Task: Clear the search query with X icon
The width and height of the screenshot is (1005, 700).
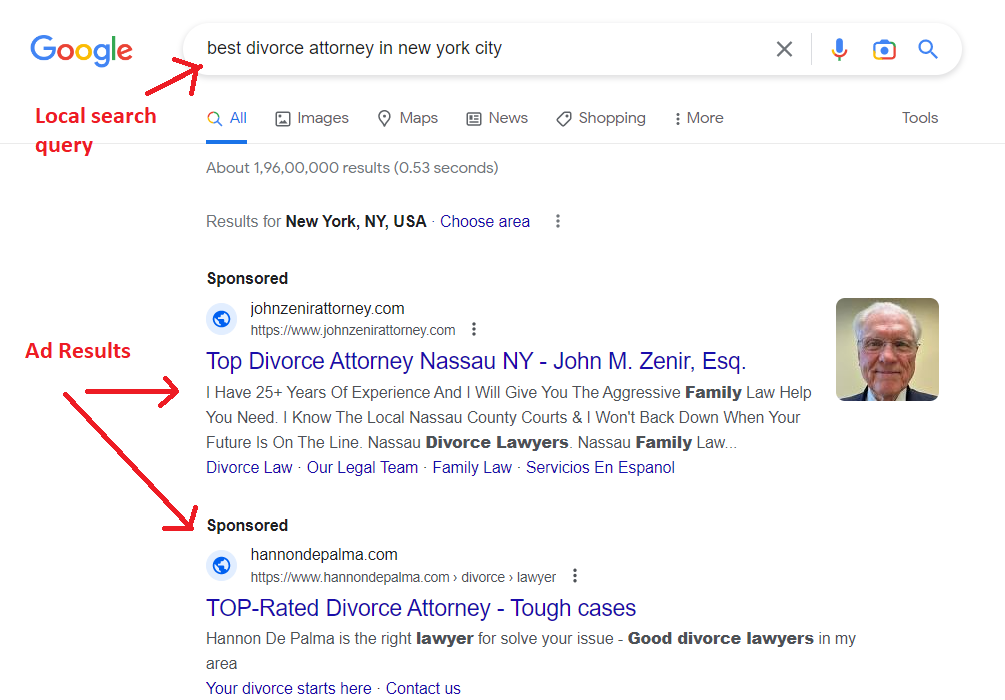Action: (x=784, y=49)
